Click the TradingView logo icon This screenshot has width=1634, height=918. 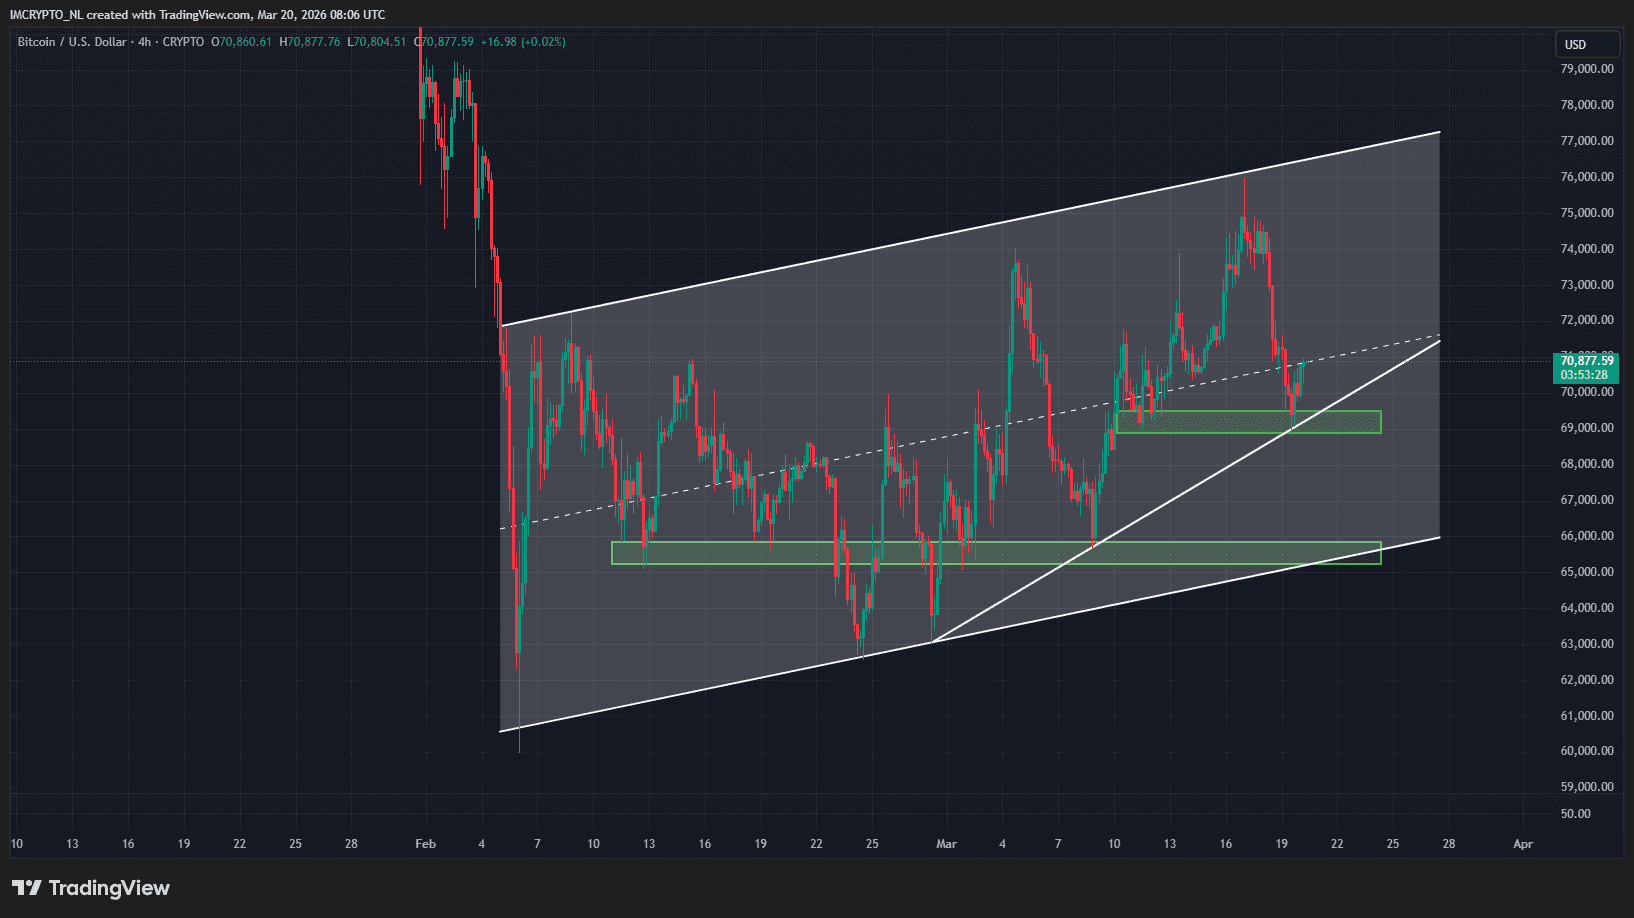point(27,888)
